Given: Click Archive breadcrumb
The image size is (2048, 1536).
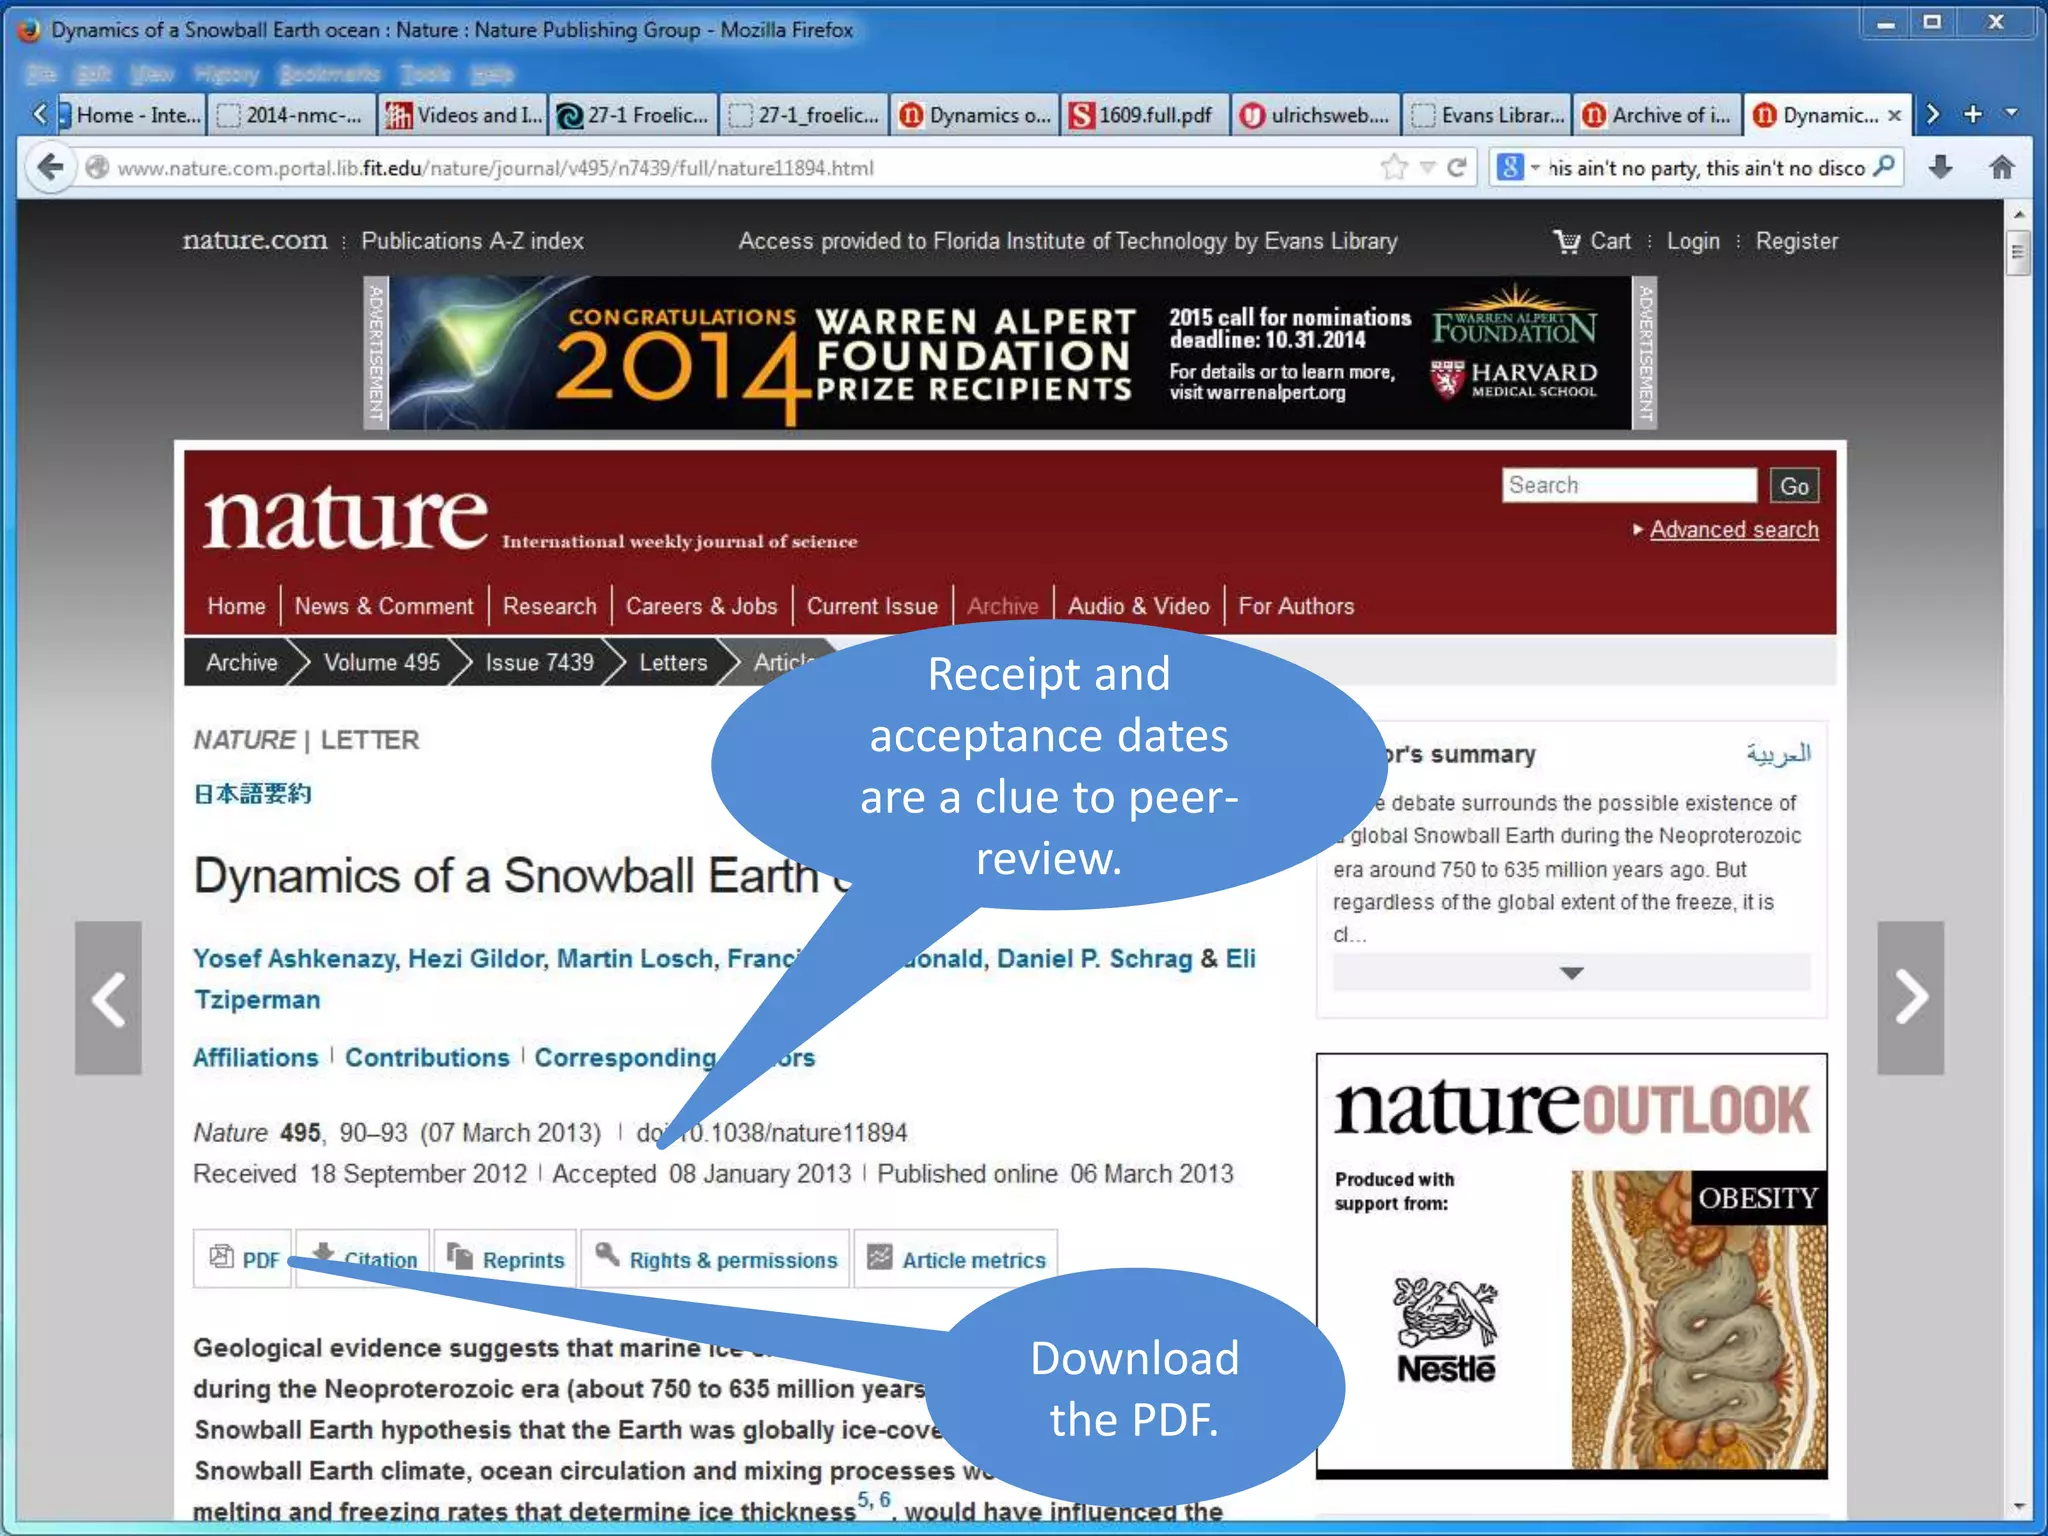Looking at the screenshot, I should (x=241, y=662).
